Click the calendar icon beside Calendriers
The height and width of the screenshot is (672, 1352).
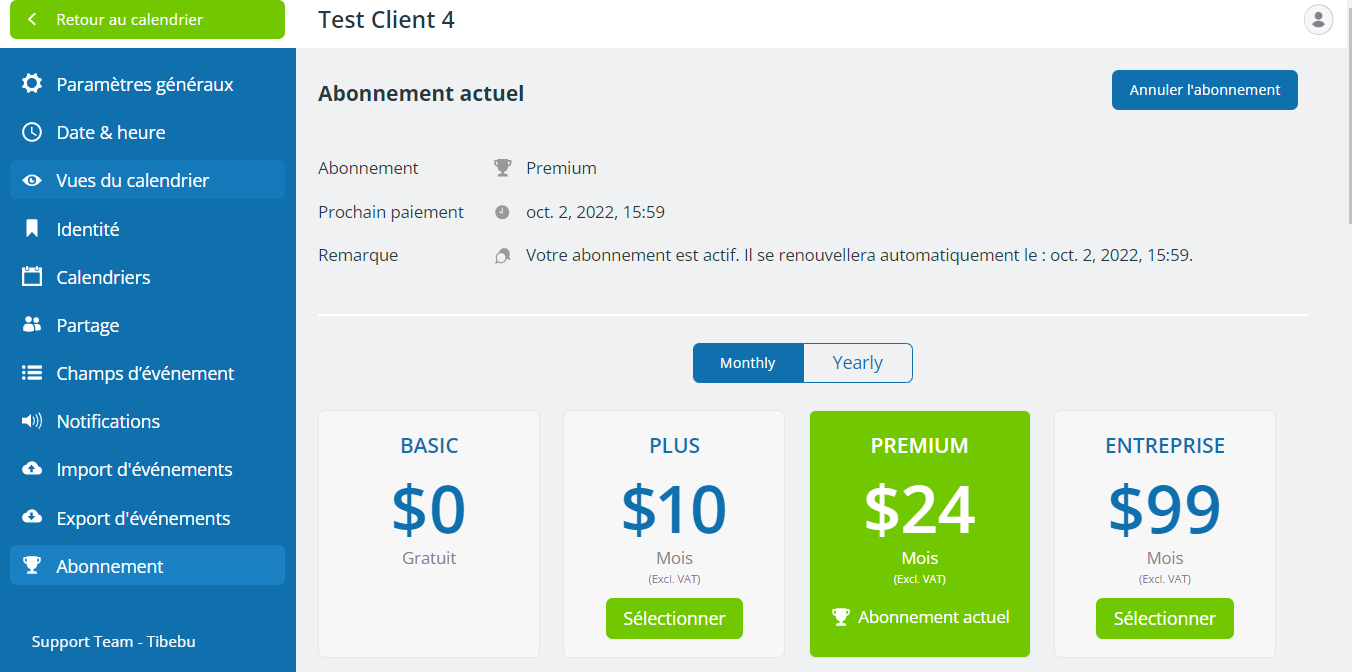[x=32, y=277]
